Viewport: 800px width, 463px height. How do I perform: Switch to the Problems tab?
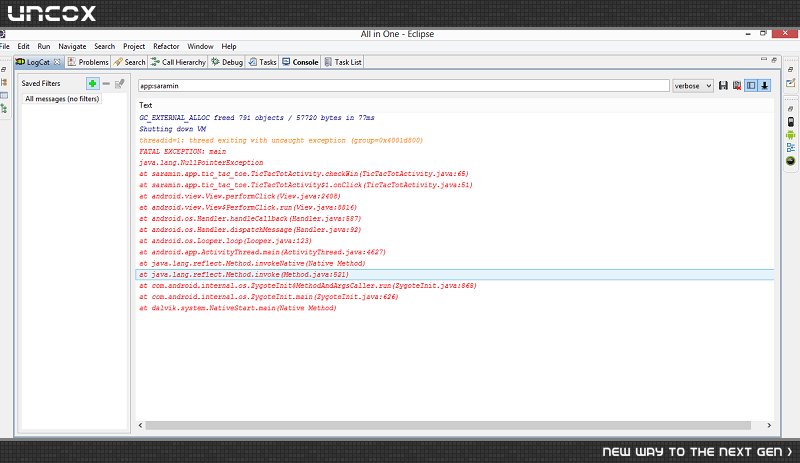[88, 62]
